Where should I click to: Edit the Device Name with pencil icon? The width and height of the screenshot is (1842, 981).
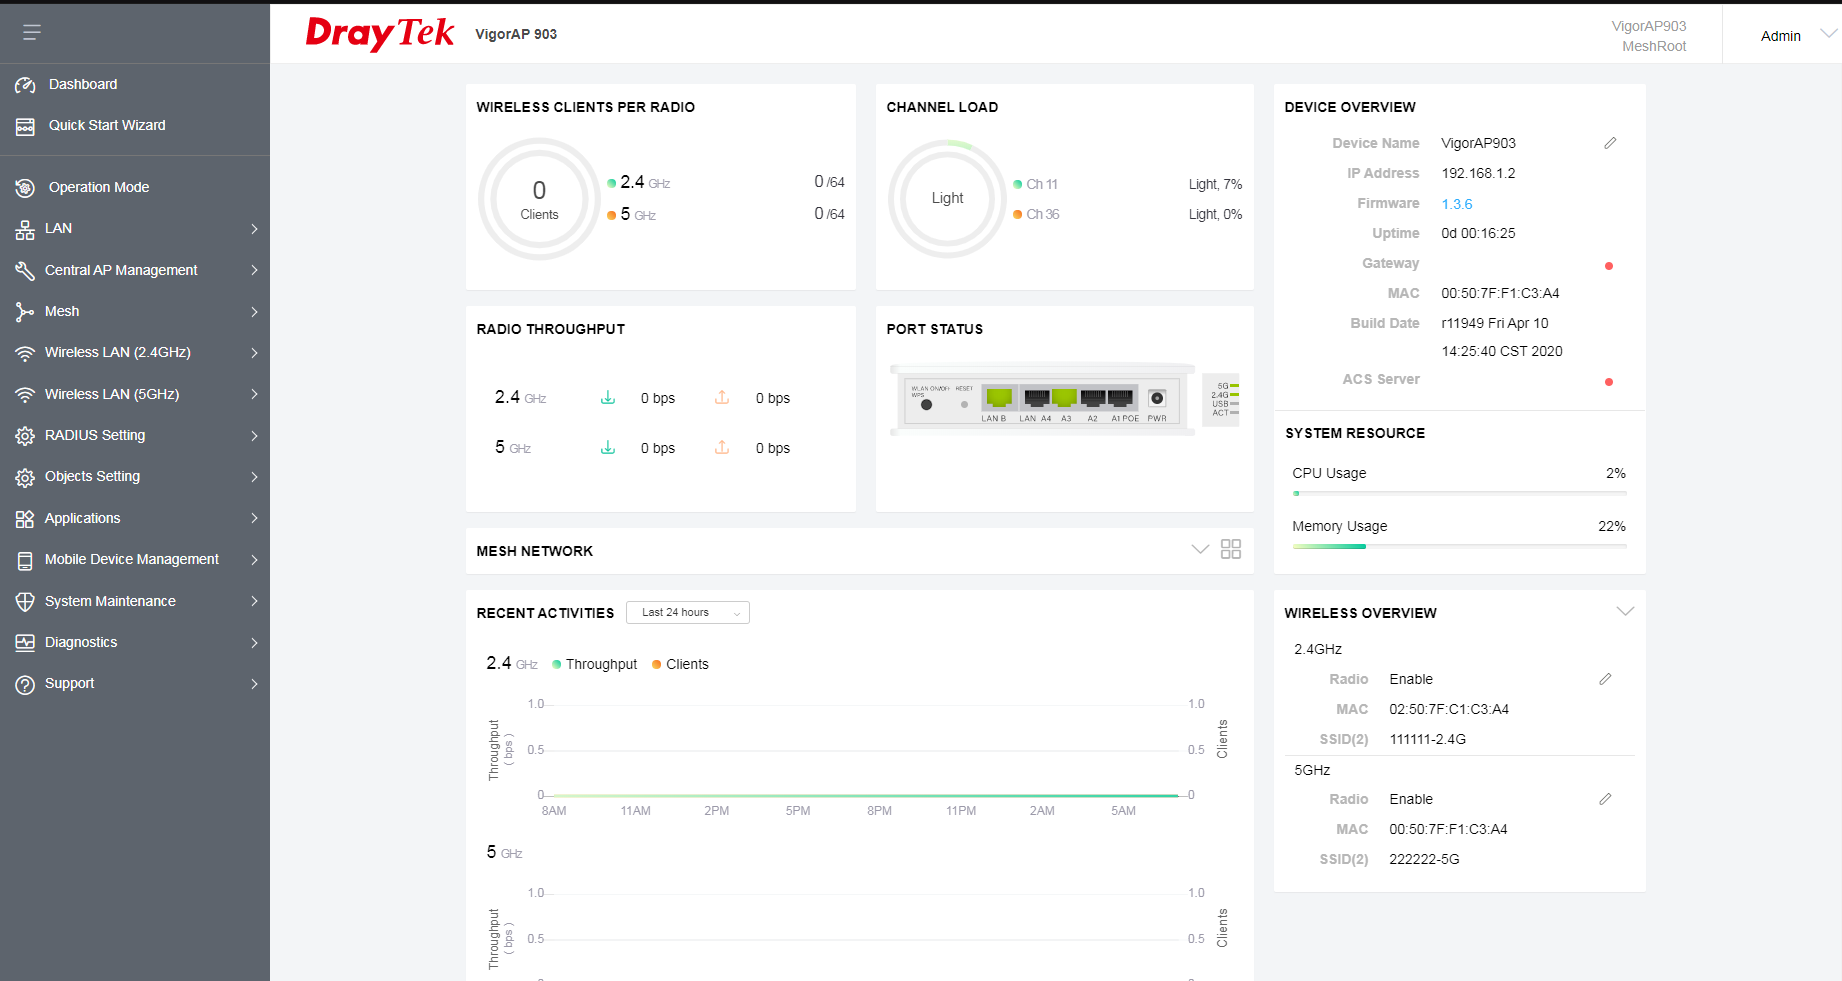tap(1610, 143)
